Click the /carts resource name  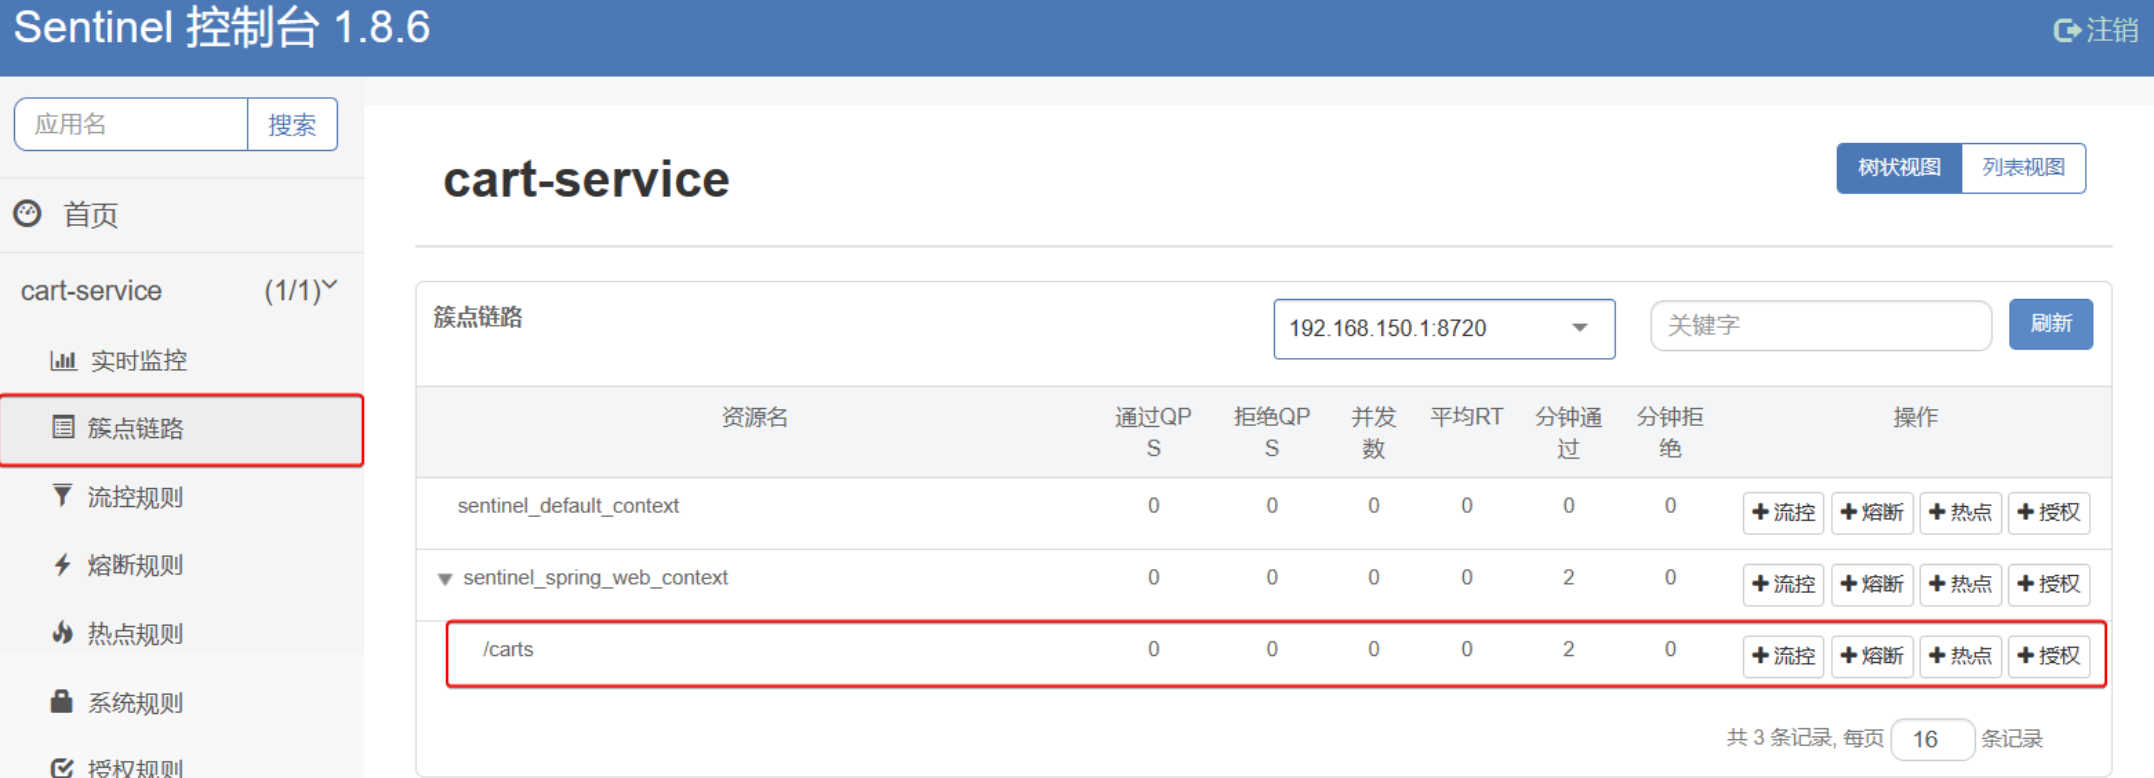click(508, 649)
